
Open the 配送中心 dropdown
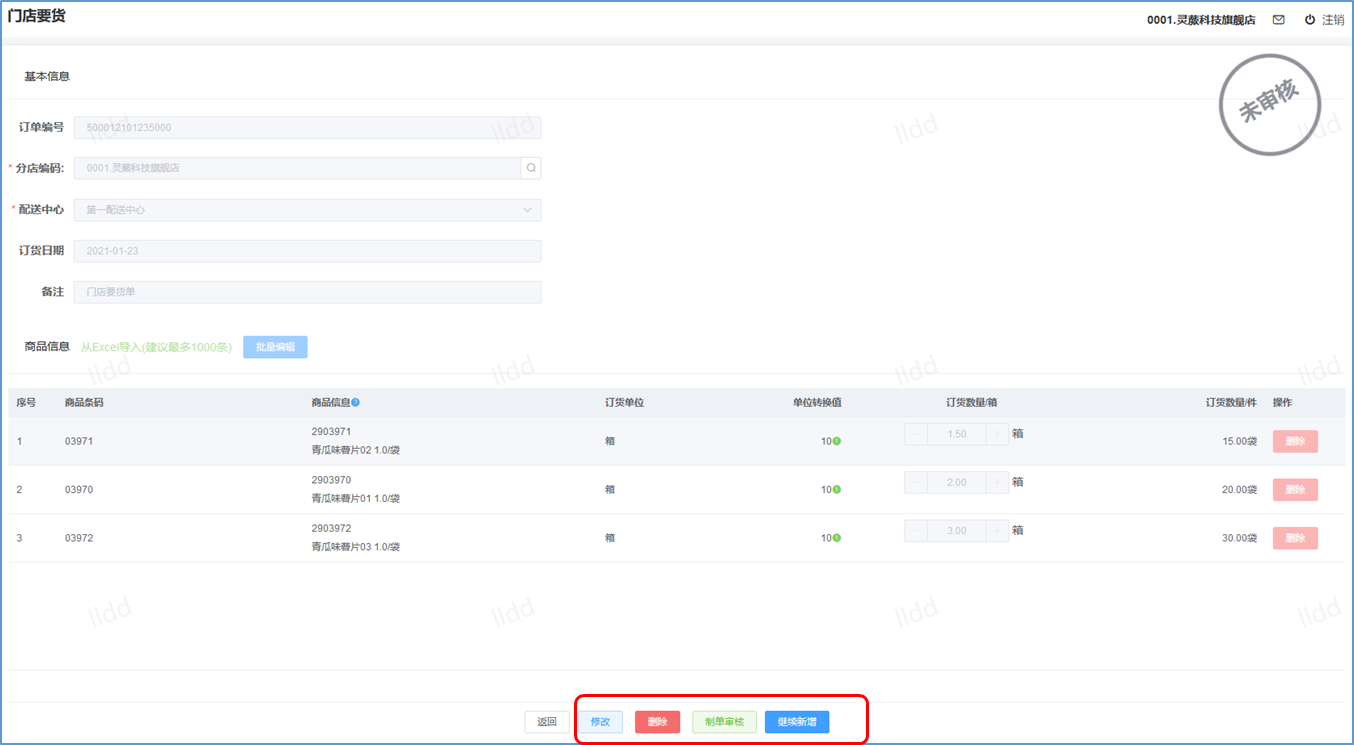point(308,210)
